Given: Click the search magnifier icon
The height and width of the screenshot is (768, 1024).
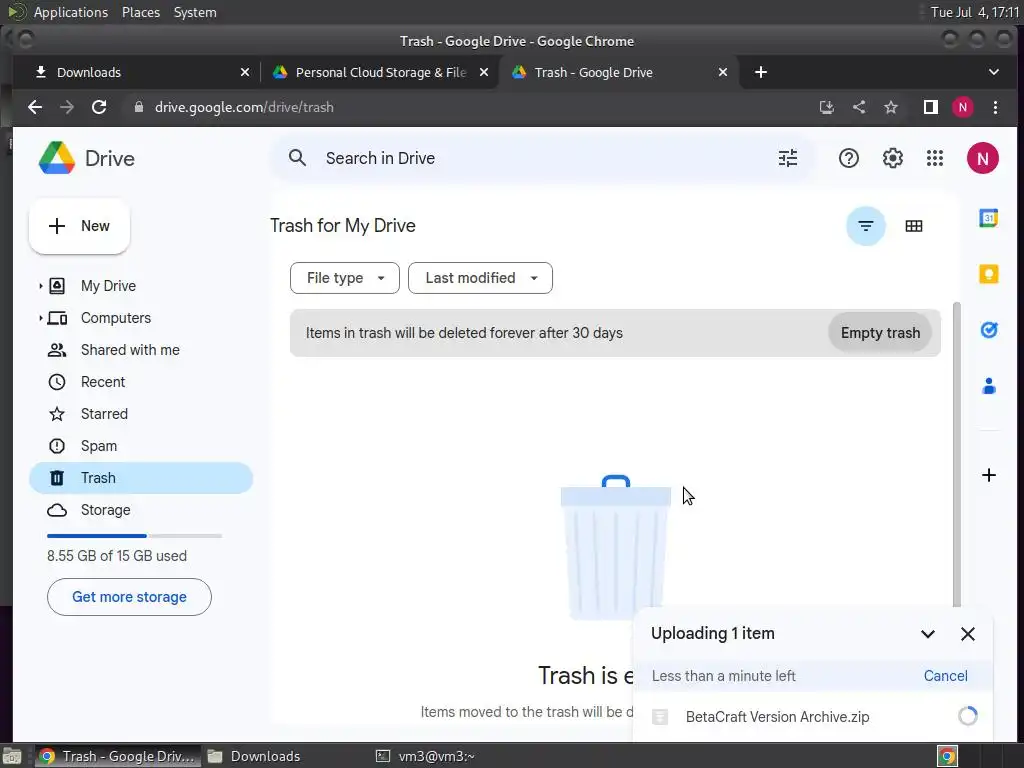Looking at the screenshot, I should point(297,158).
